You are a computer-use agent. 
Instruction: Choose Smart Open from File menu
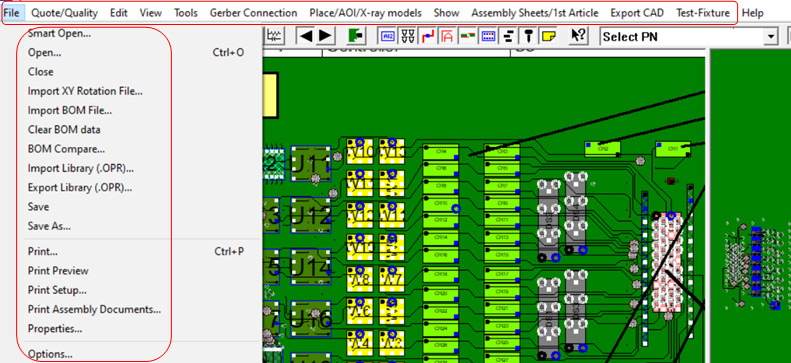click(x=60, y=34)
